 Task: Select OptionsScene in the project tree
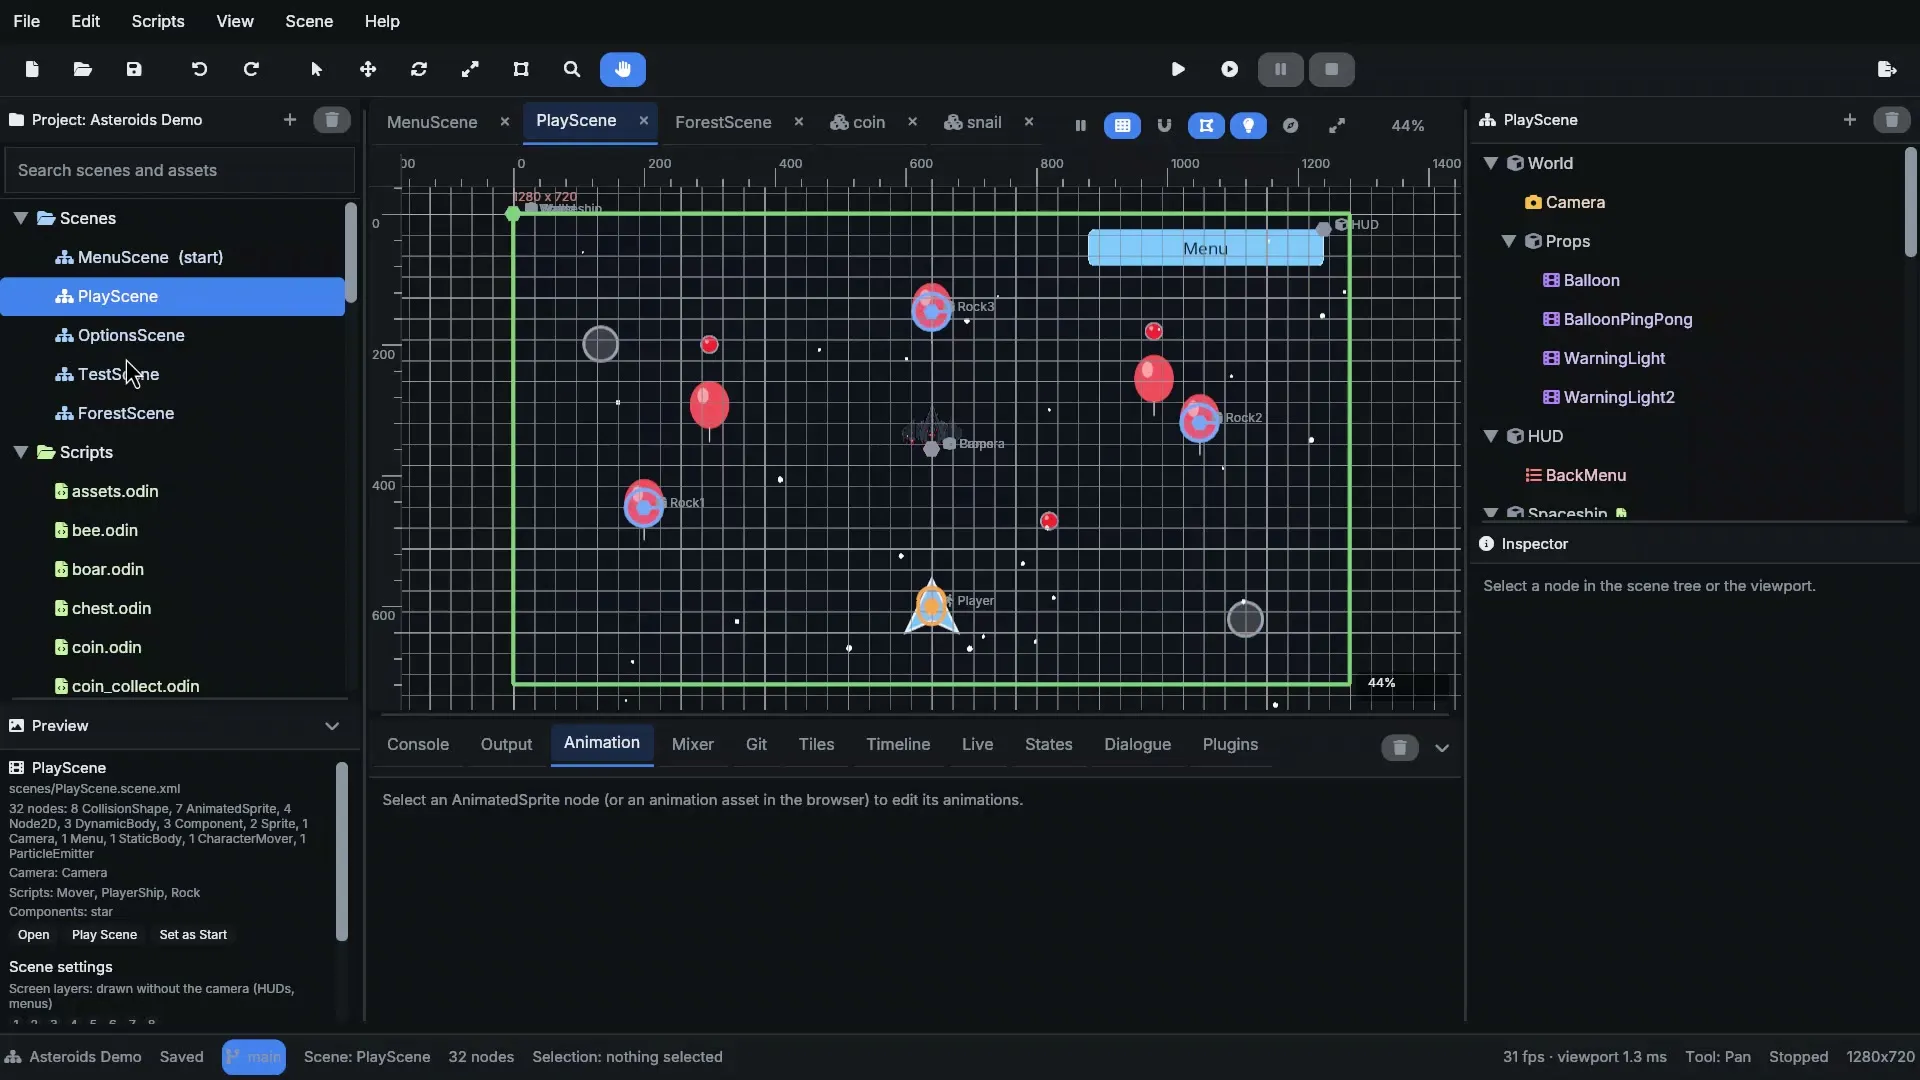(x=172, y=335)
